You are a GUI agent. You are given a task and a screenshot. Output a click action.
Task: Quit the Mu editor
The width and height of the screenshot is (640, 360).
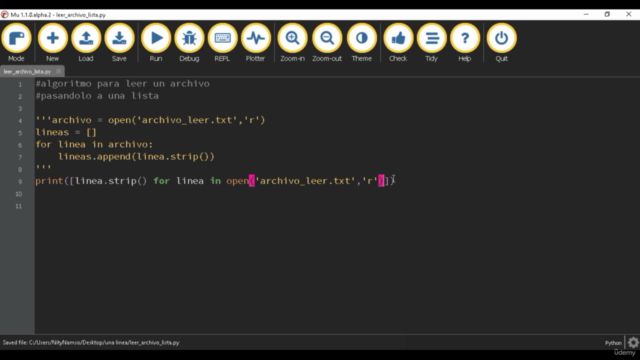coord(502,42)
